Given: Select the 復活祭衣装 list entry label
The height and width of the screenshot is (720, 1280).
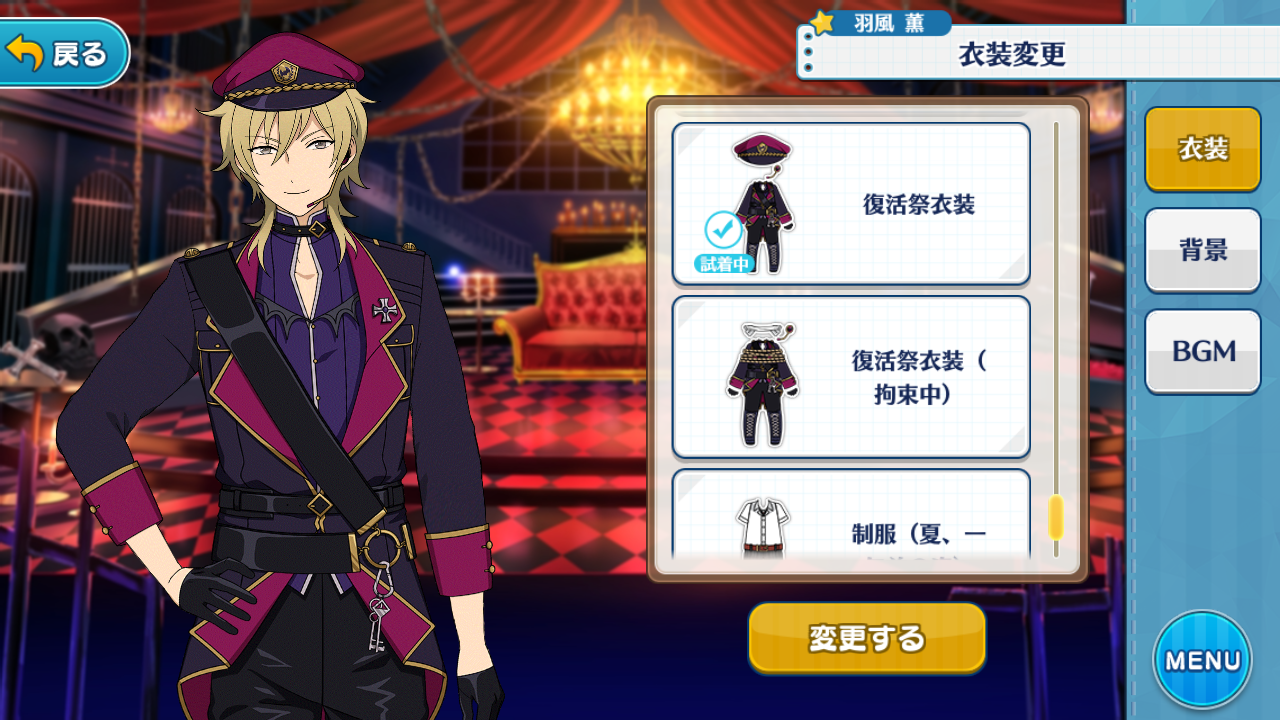Looking at the screenshot, I should (x=919, y=205).
